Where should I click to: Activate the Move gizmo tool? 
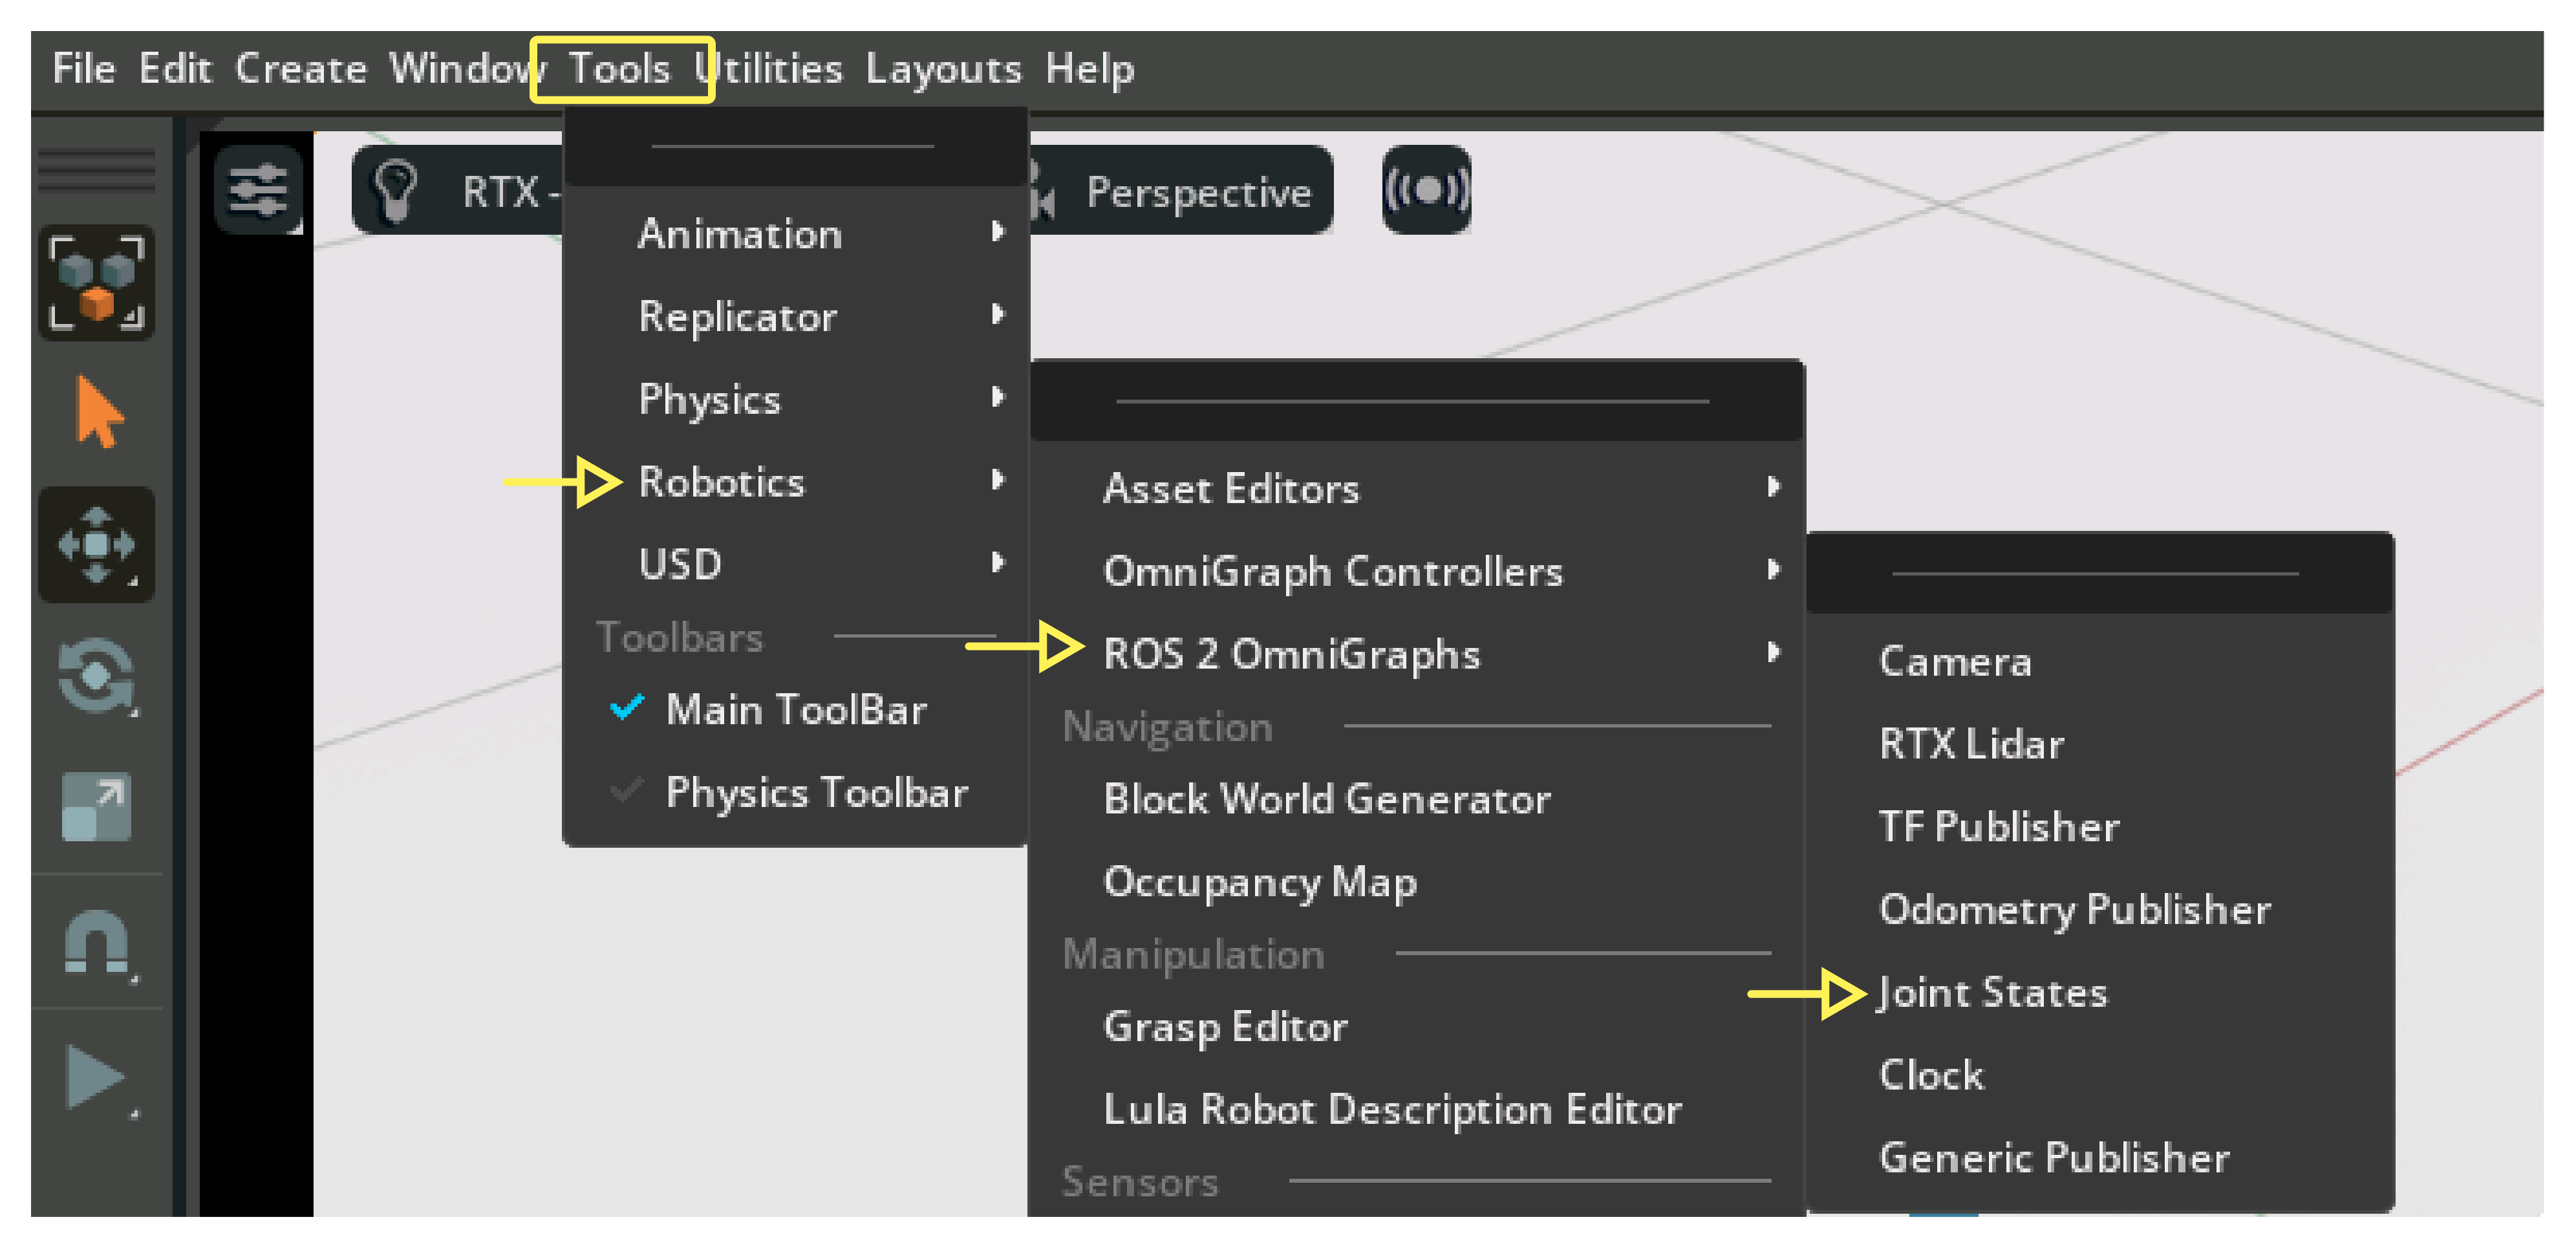click(x=96, y=545)
